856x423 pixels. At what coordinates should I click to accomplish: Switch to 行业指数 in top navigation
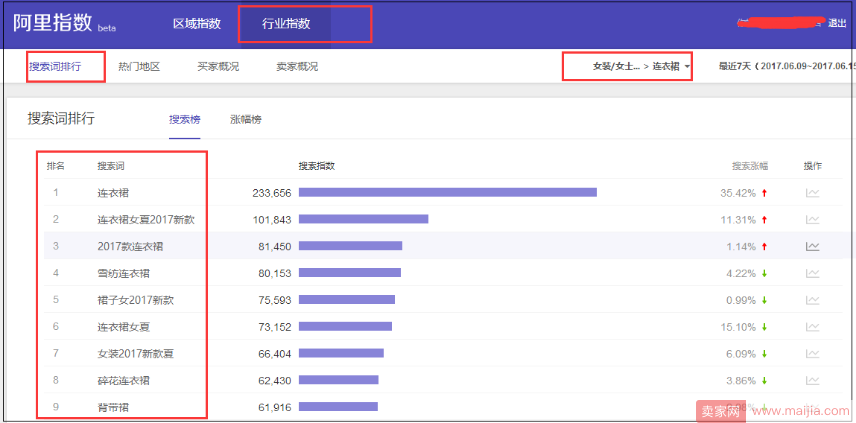tap(286, 23)
